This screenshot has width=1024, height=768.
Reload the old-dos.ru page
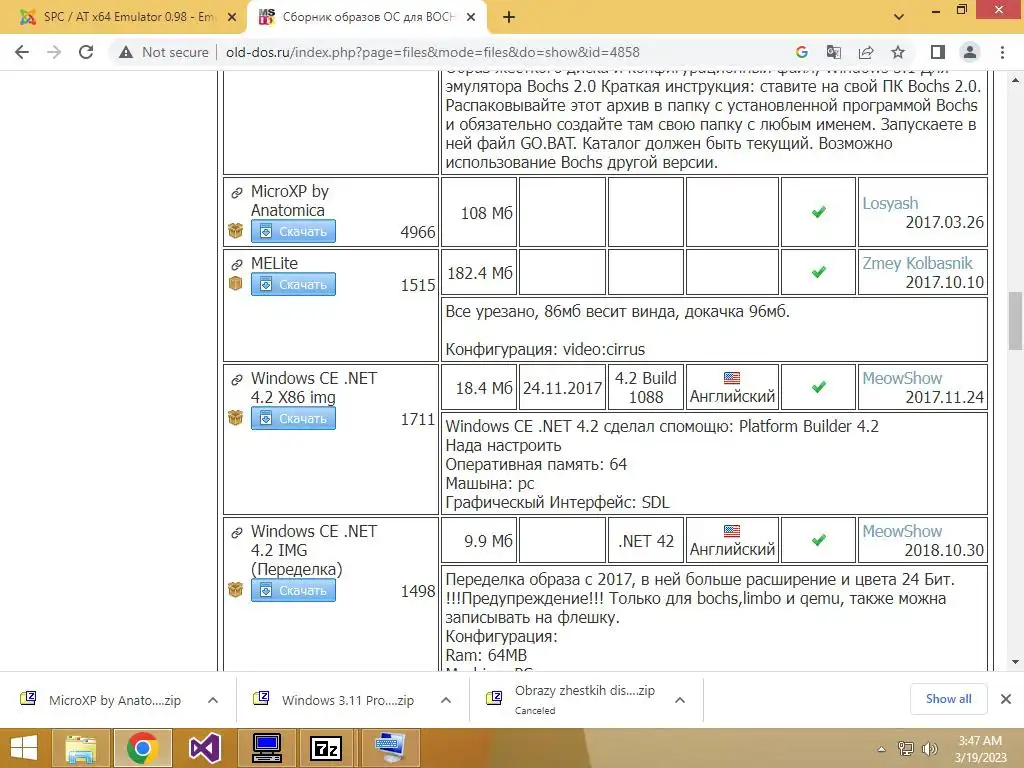click(86, 52)
